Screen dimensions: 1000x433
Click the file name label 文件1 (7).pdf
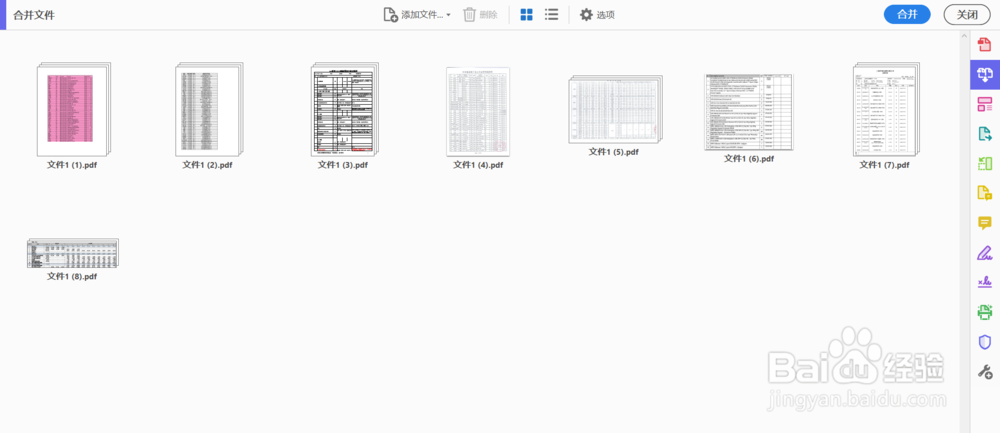pyautogui.click(x=885, y=165)
